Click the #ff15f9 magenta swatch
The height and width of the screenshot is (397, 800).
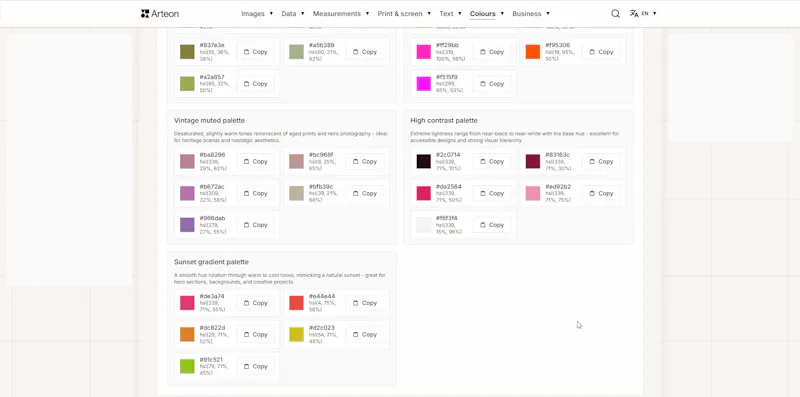[423, 84]
